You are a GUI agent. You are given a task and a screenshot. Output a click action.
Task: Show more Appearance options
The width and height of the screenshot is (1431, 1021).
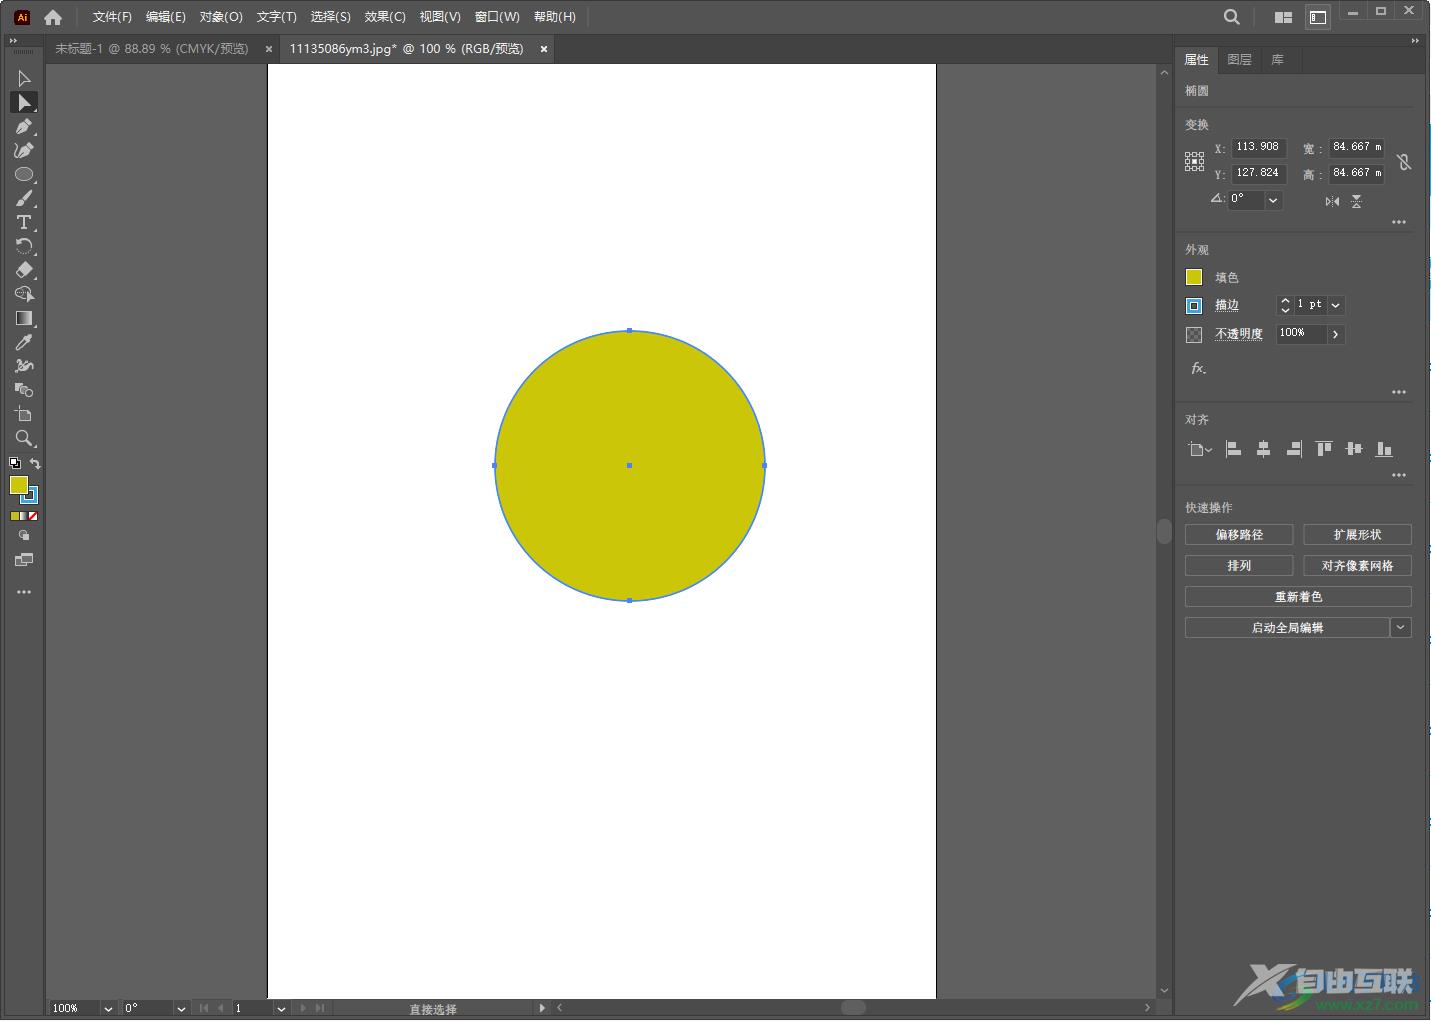[1399, 392]
